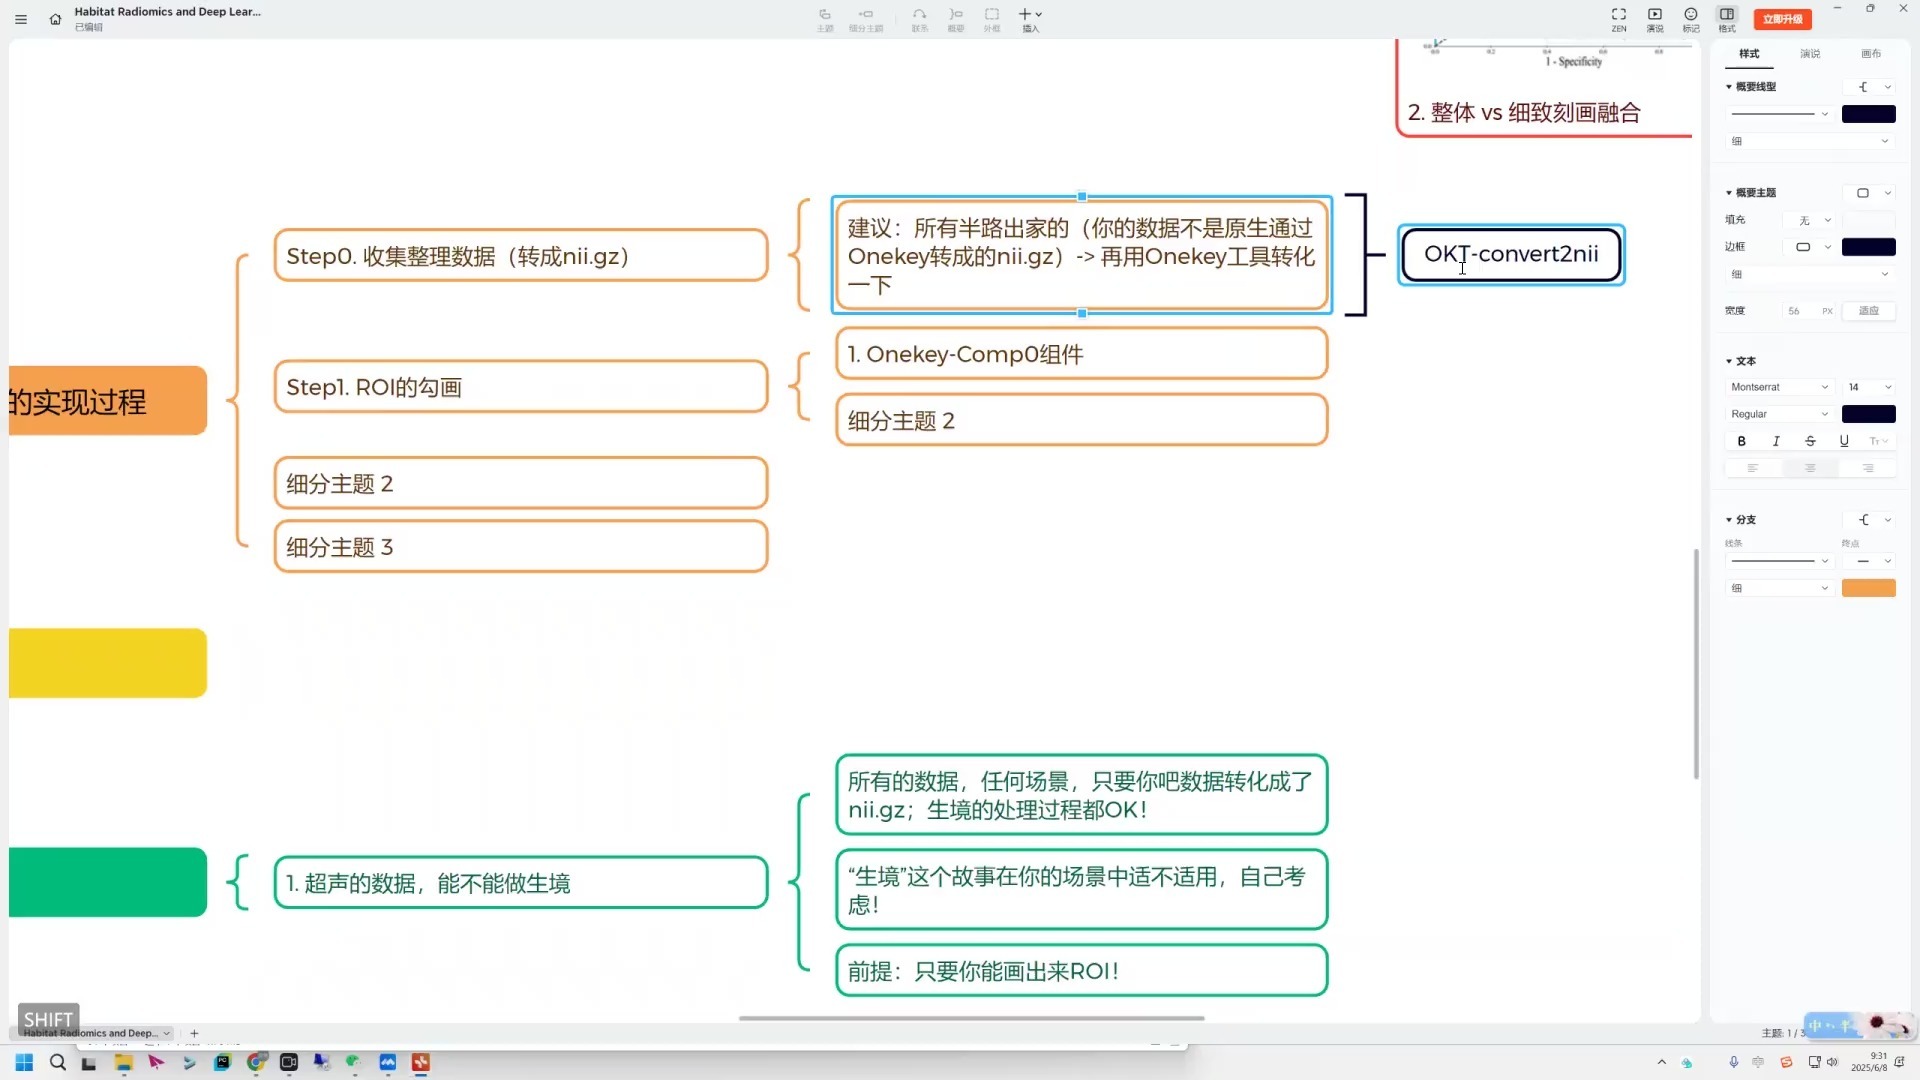Open Chrome from the taskbar
Screen dimensions: 1920x1080
point(256,1063)
